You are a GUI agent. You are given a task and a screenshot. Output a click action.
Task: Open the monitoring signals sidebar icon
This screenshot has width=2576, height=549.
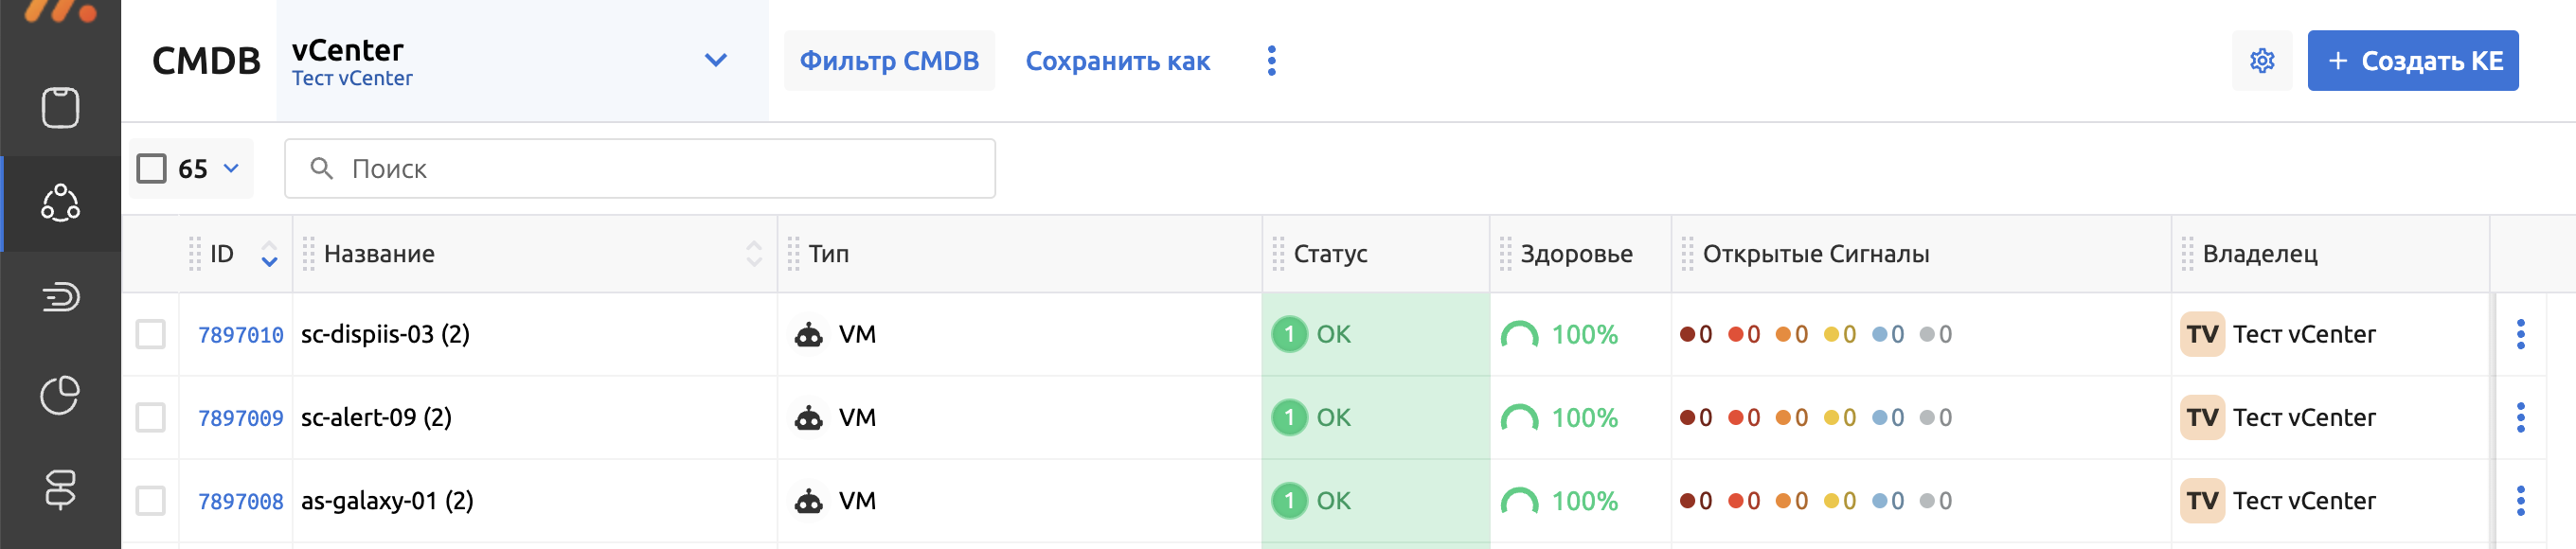tap(60, 297)
